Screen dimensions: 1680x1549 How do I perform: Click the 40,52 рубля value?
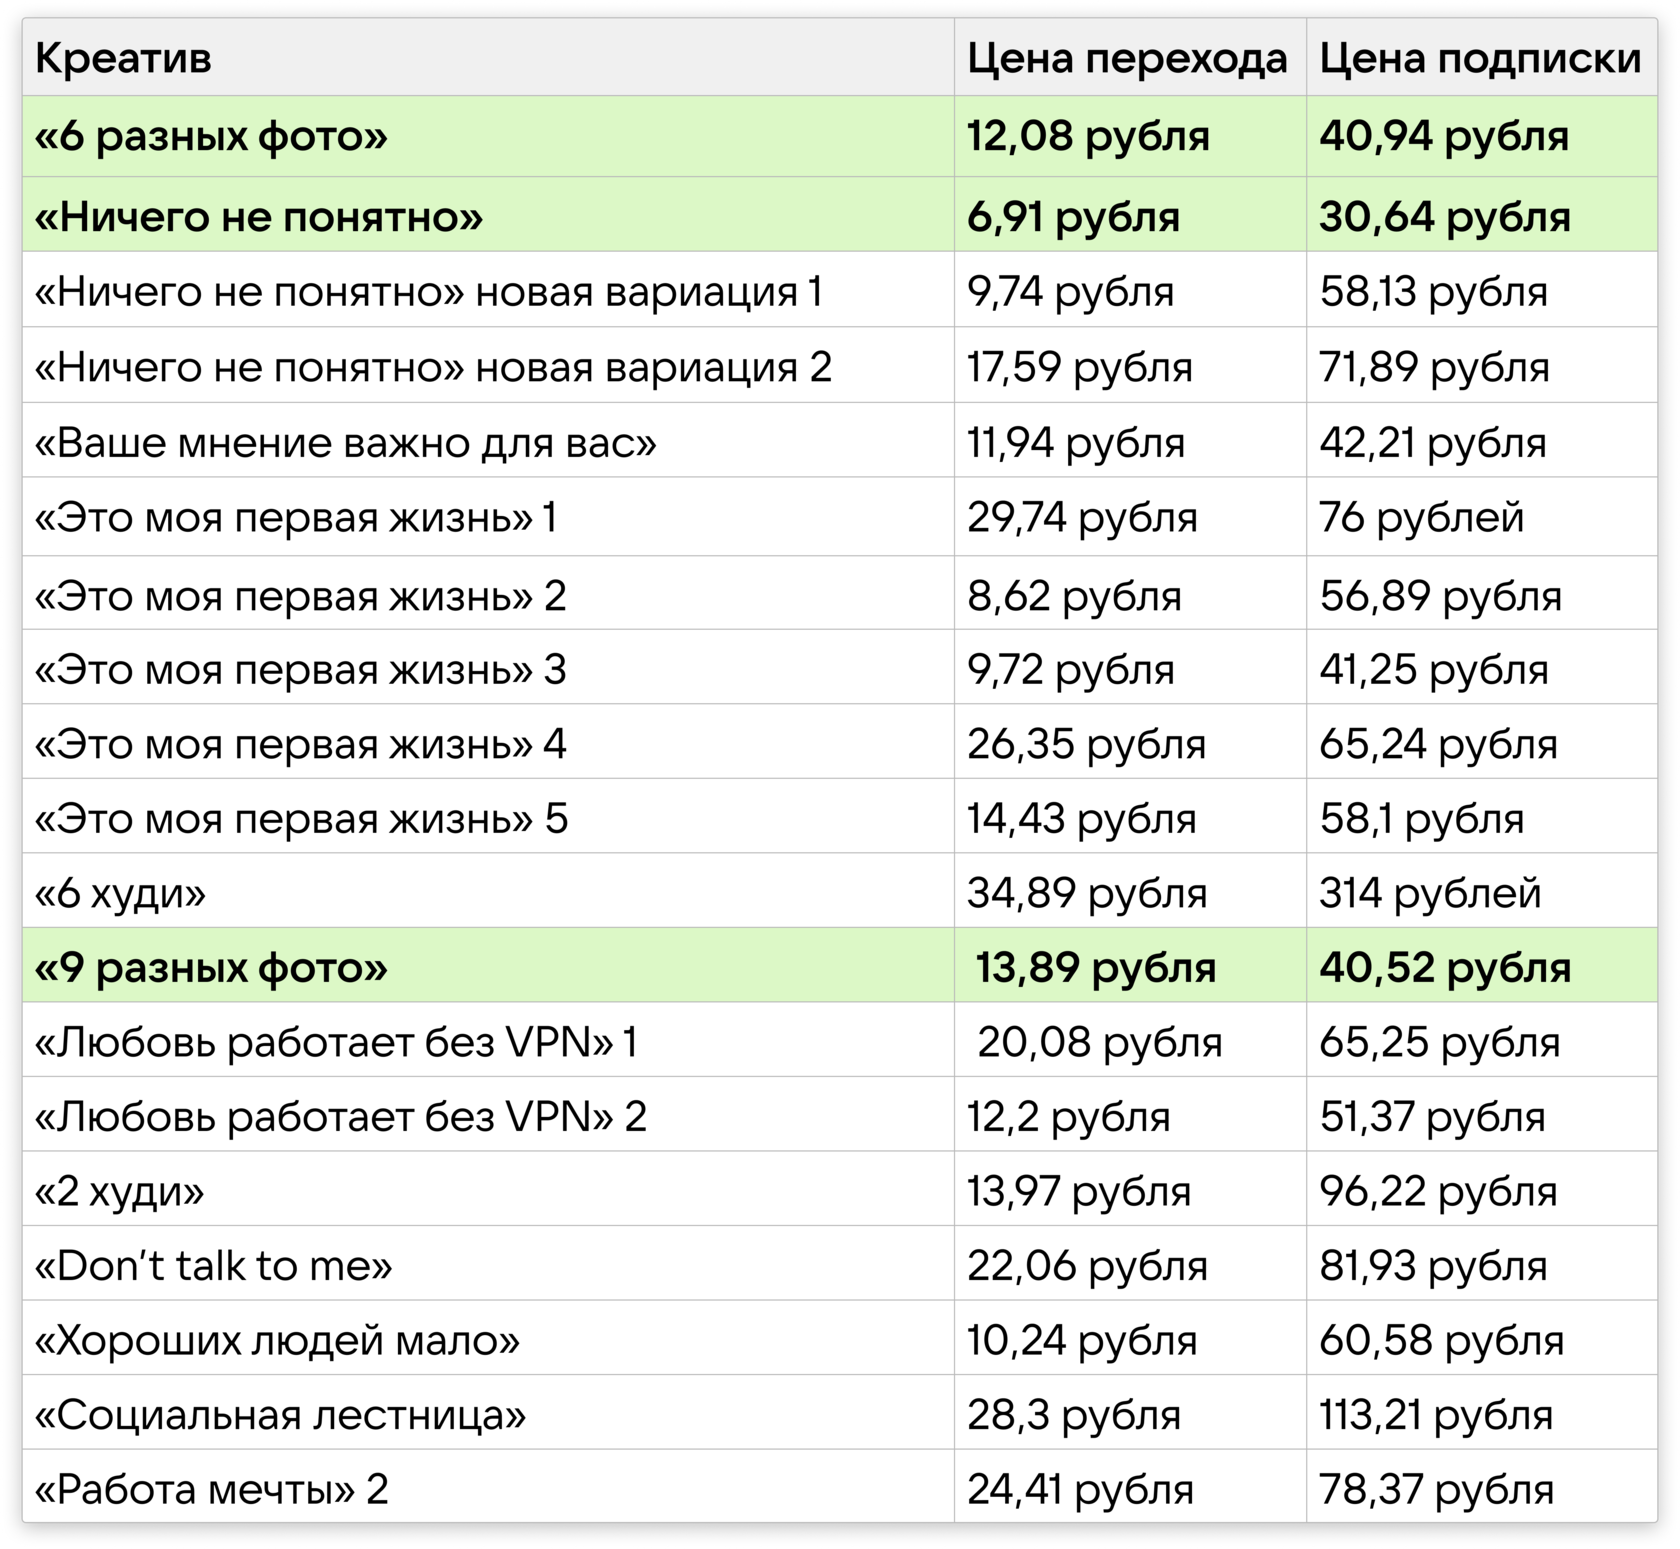coord(1445,968)
